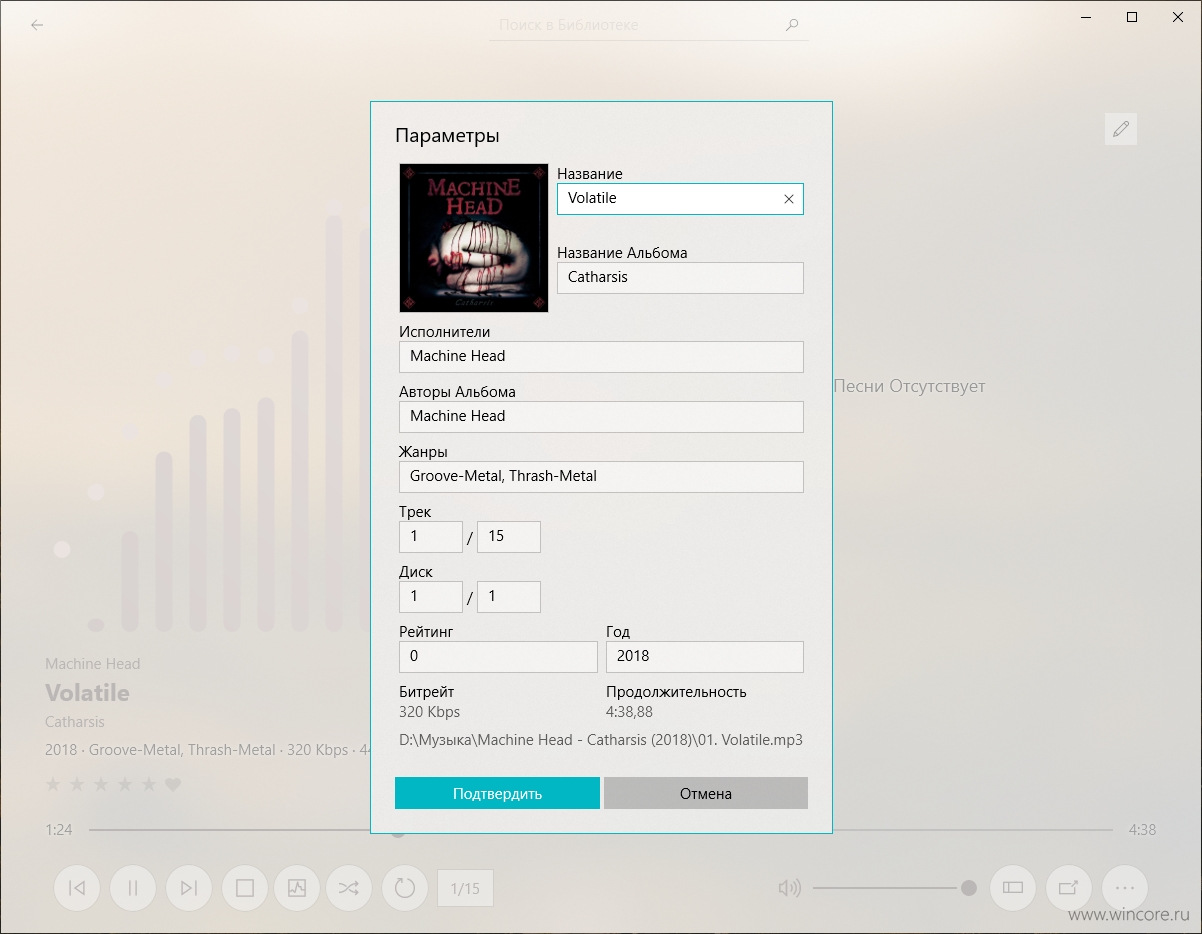
Task: Click the song progress bar
Action: [600, 830]
